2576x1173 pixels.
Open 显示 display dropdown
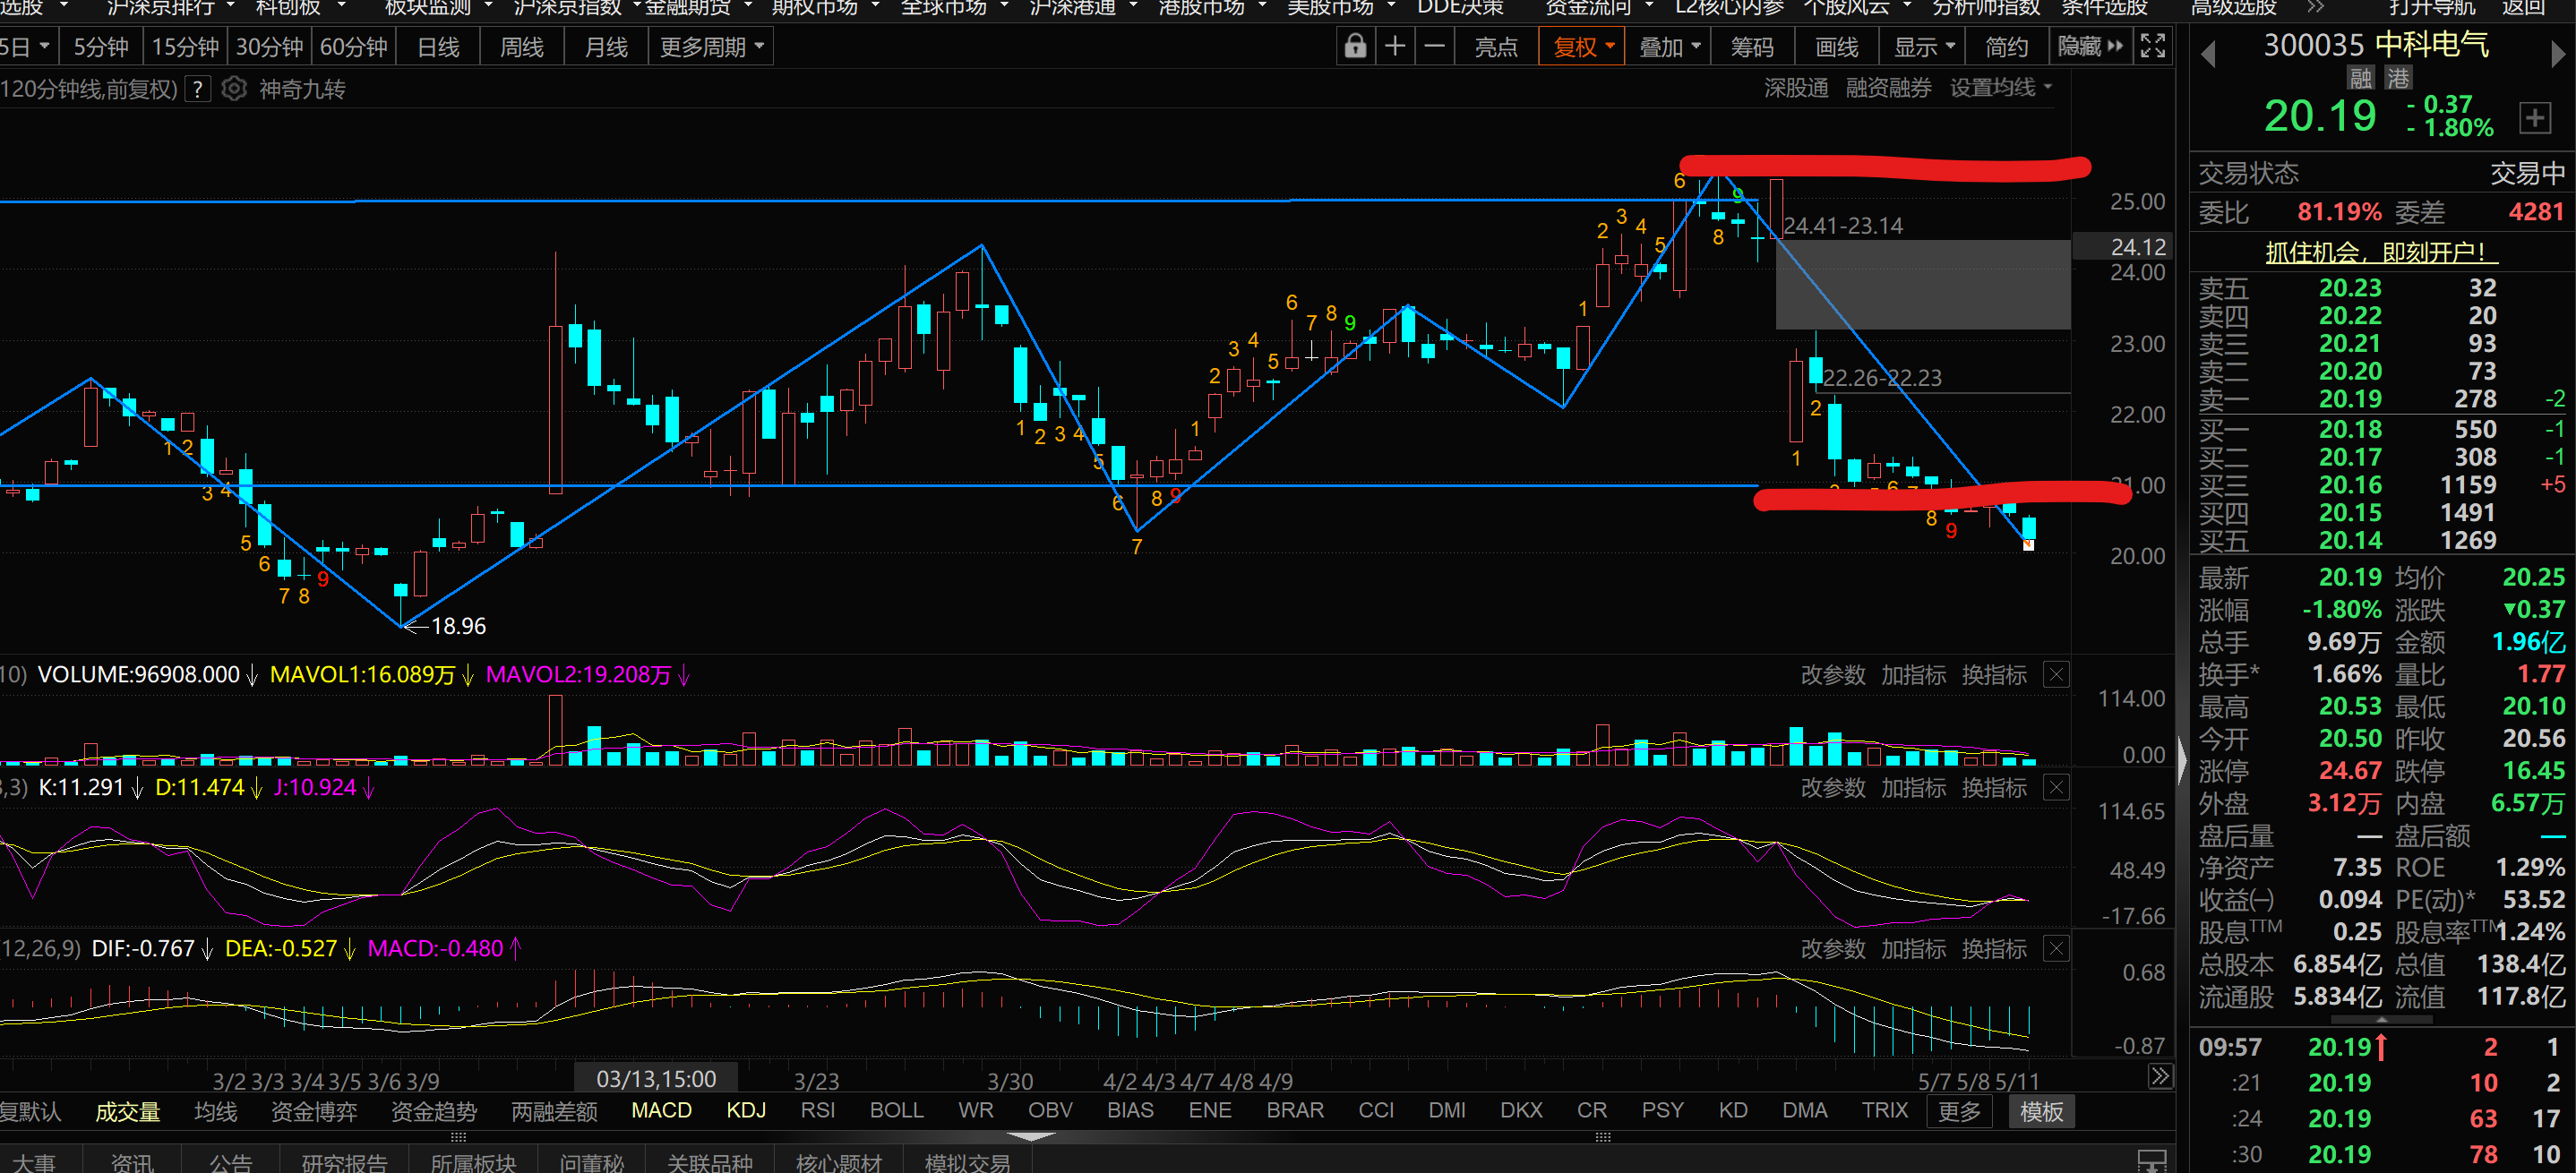1922,47
